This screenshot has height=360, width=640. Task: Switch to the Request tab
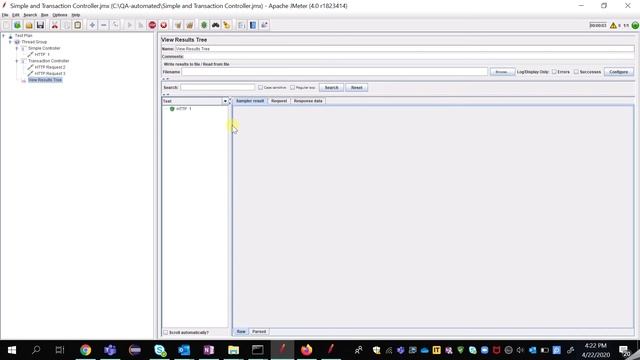(279, 101)
